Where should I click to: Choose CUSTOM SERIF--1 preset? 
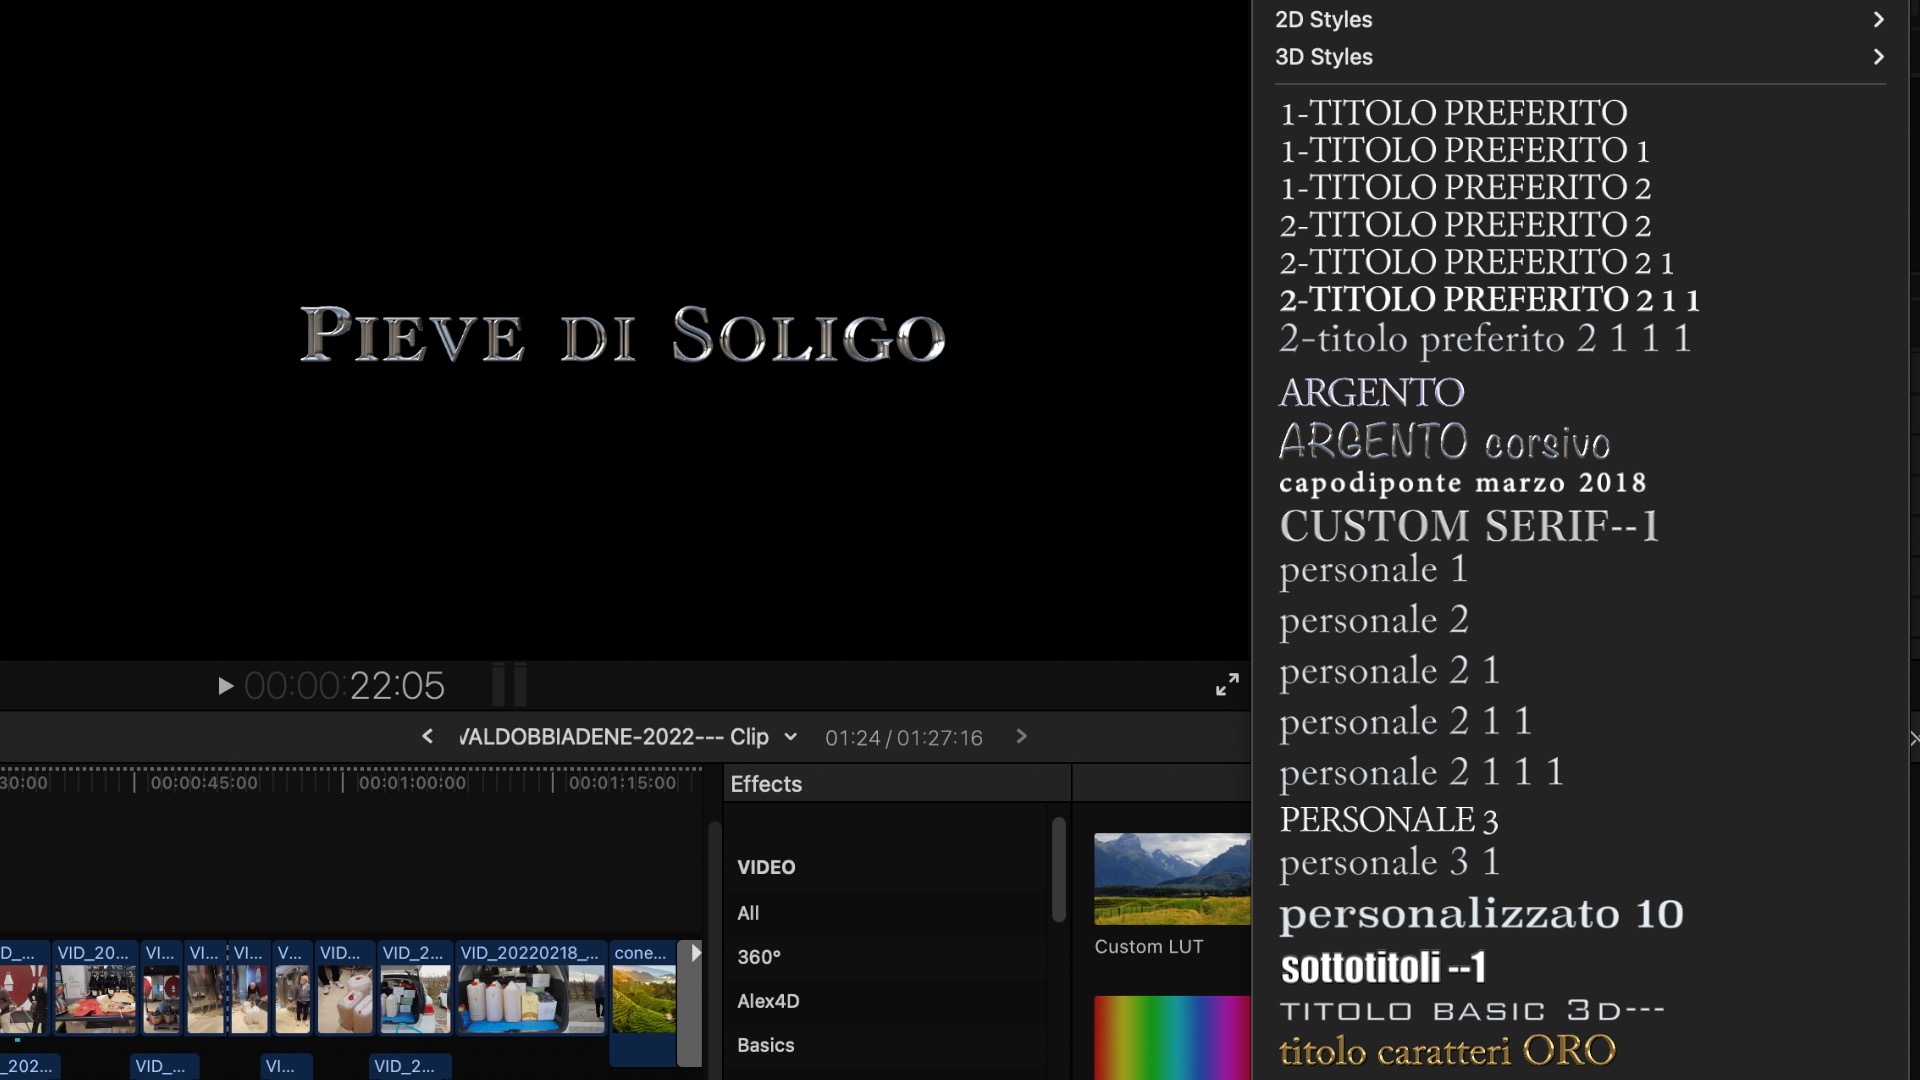[1469, 526]
